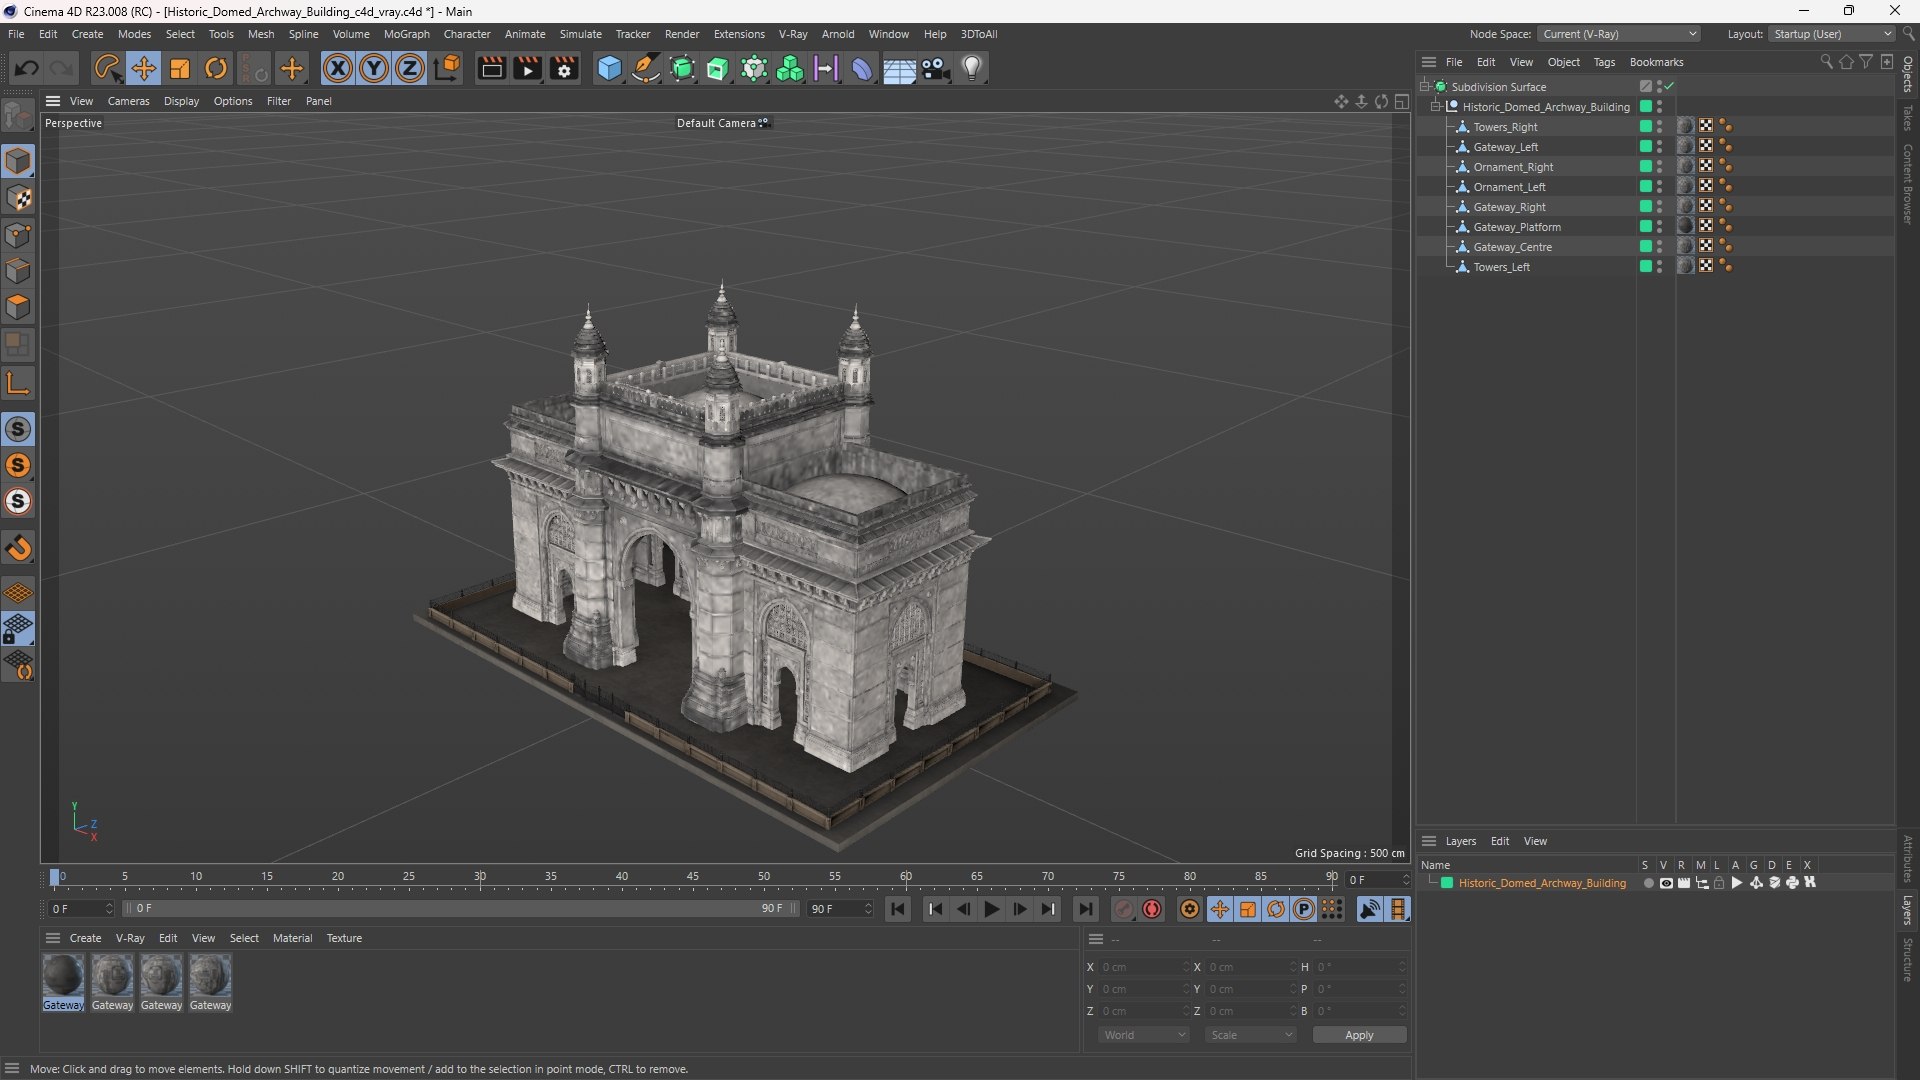Open Layout Startup dropdown

1832,34
